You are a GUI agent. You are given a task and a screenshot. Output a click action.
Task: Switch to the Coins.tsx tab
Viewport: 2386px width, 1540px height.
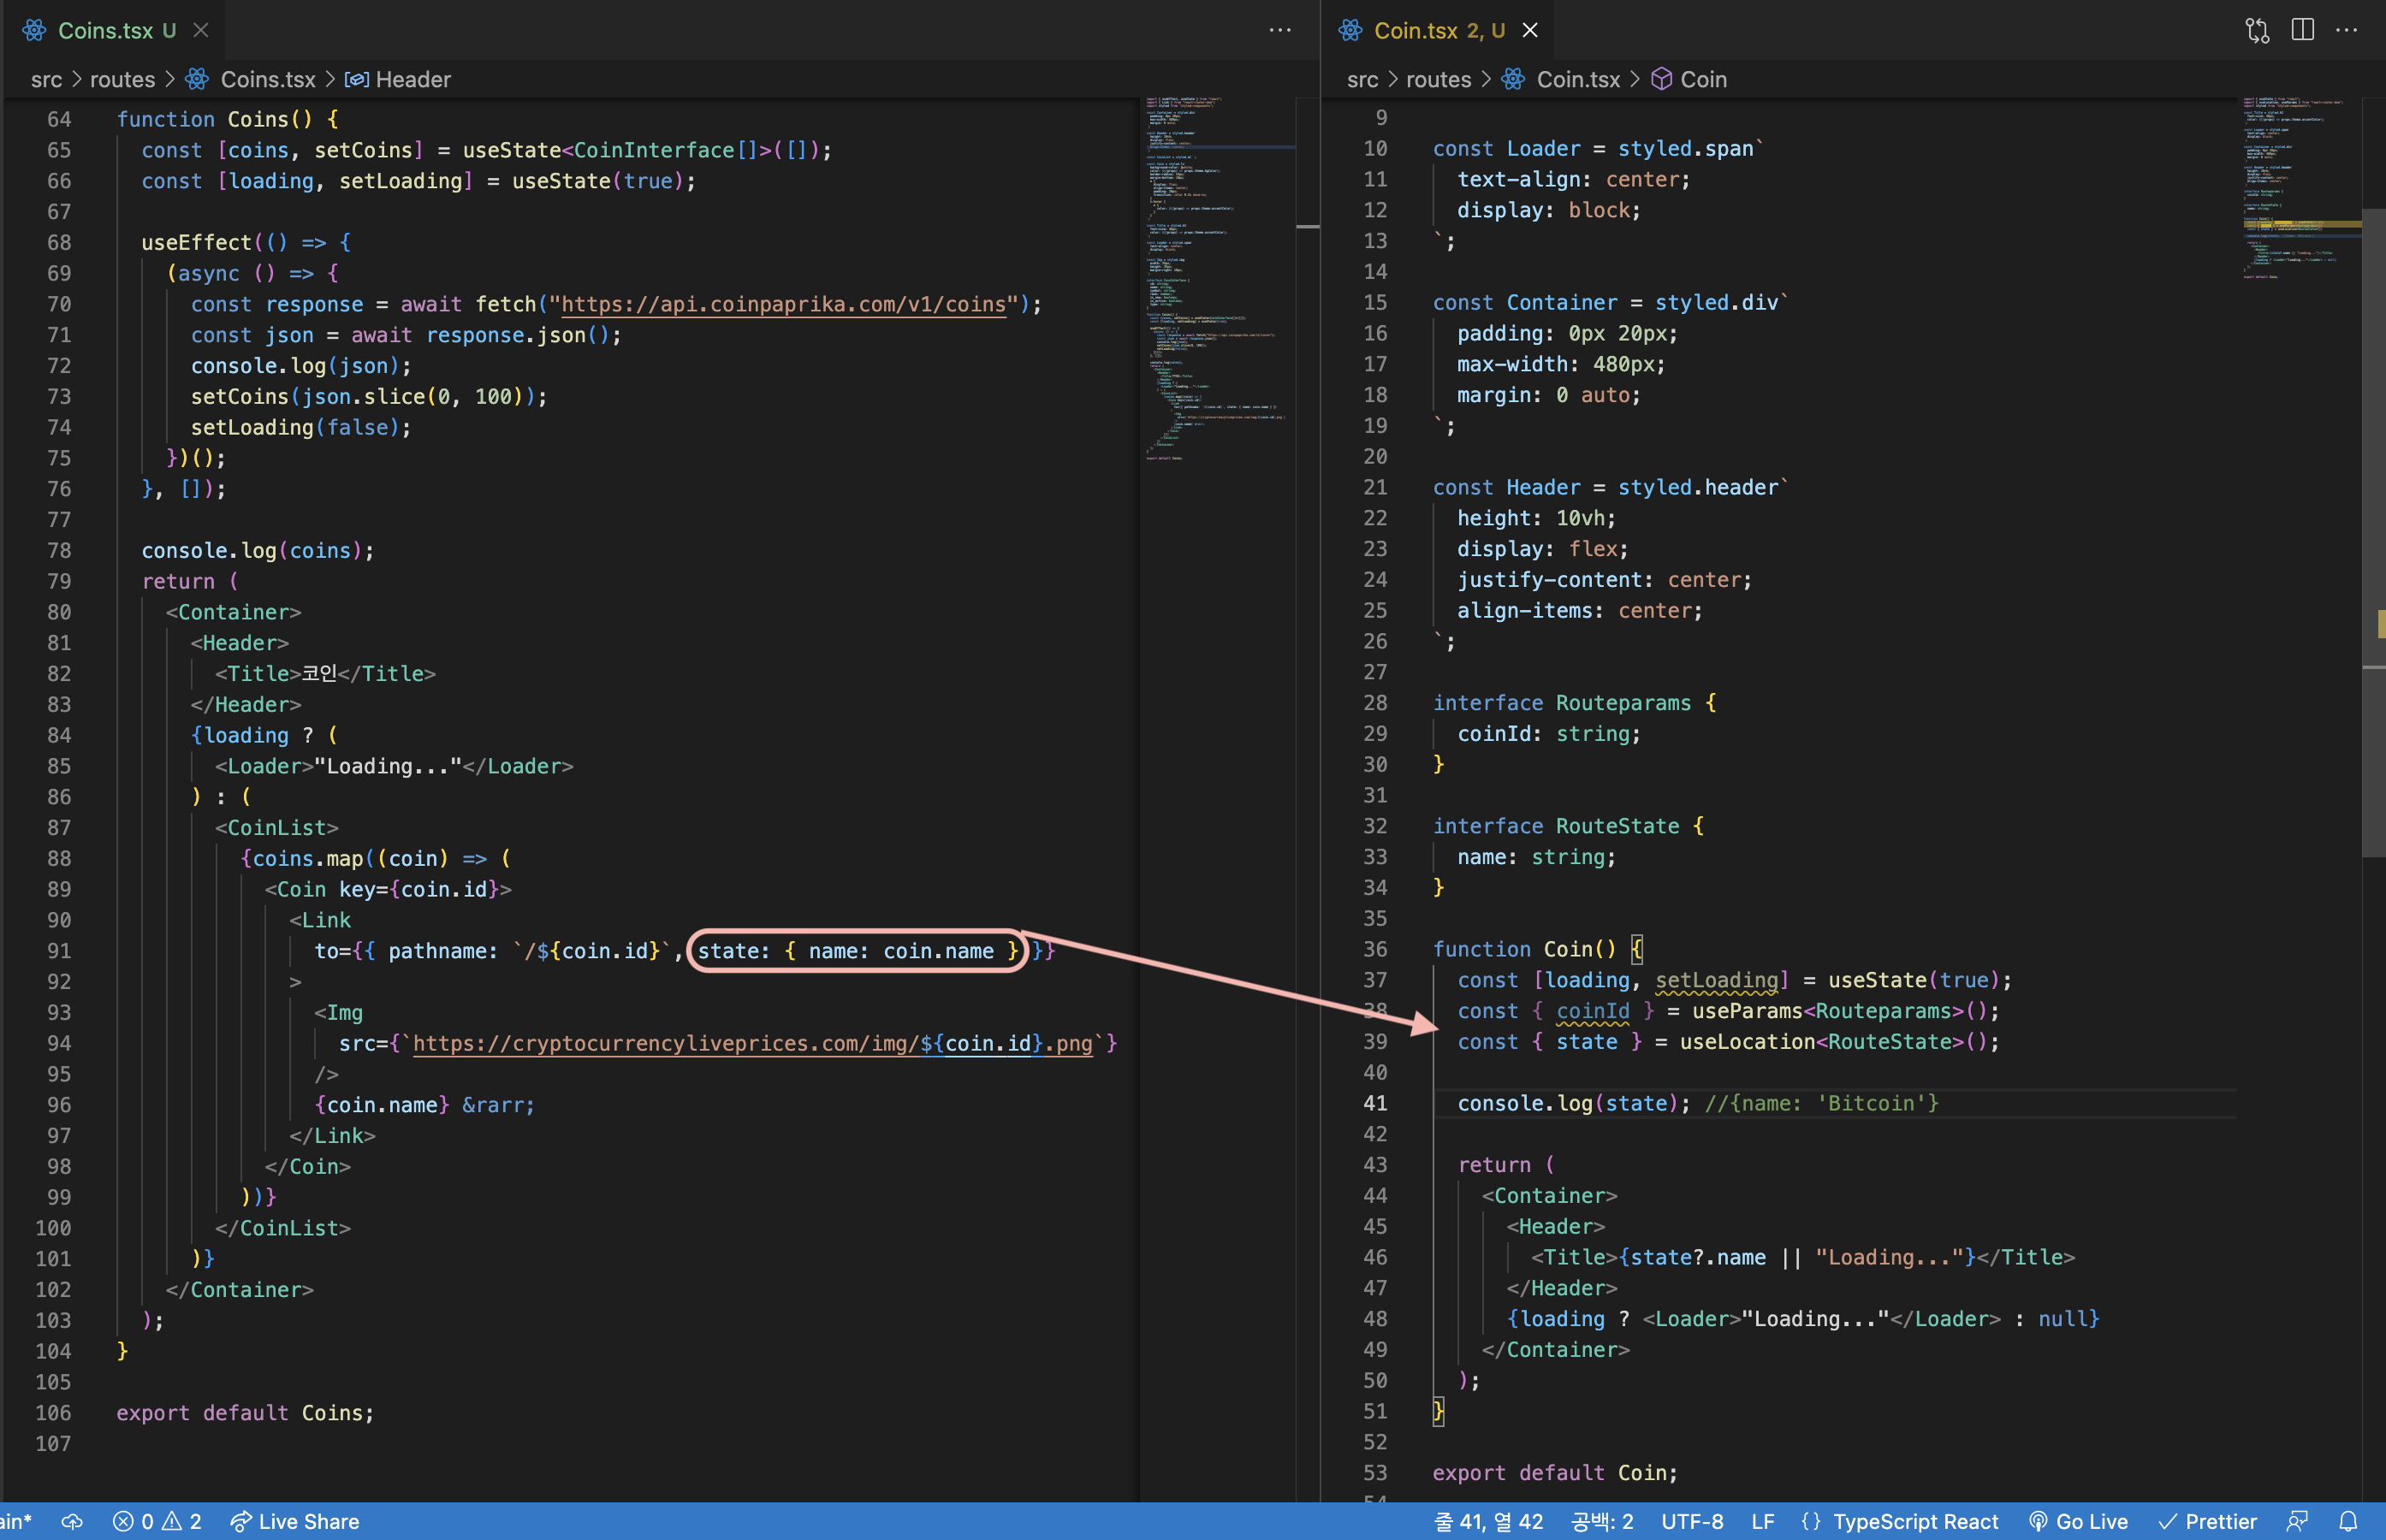point(105,30)
